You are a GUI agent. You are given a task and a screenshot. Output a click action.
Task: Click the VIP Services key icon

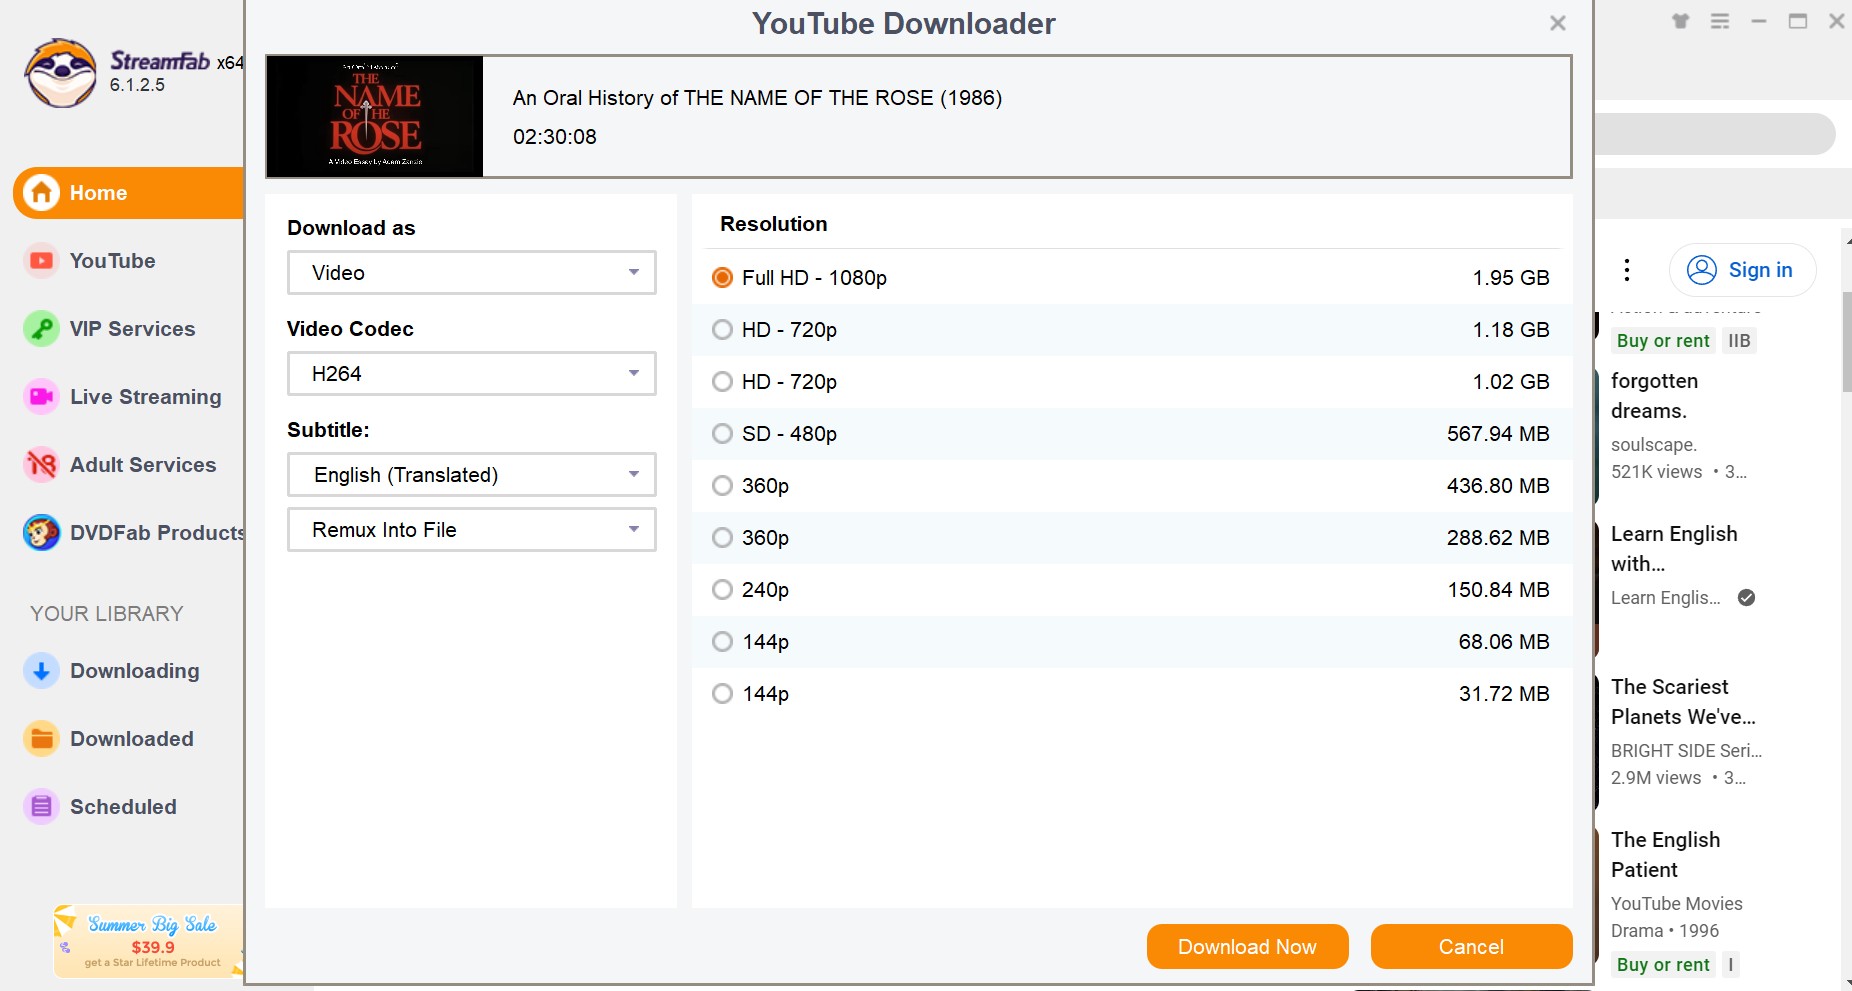click(41, 329)
